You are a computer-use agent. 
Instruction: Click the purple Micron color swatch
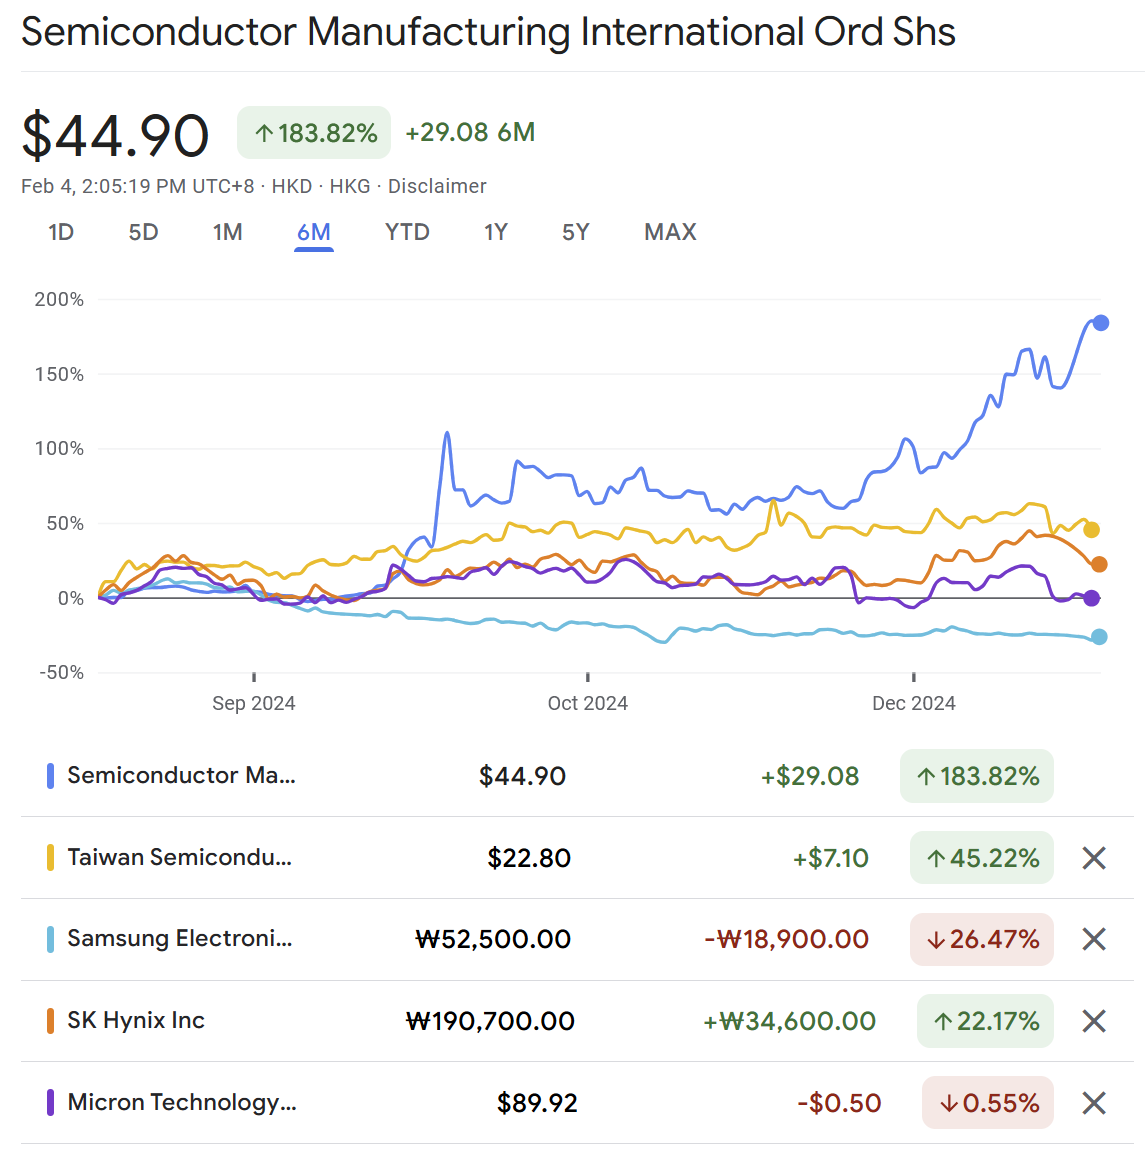(50, 1102)
